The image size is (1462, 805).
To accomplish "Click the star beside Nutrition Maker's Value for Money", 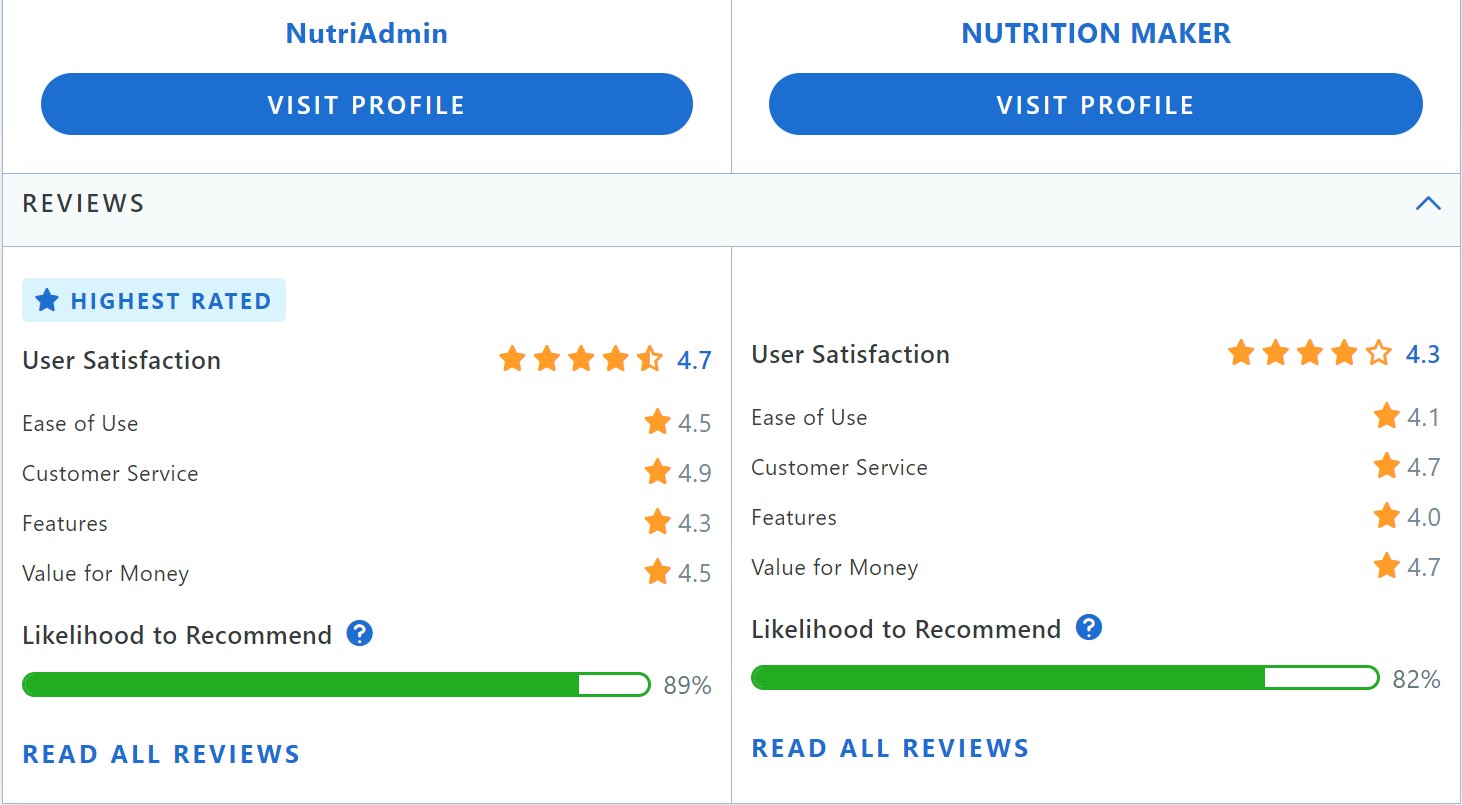I will 1387,566.
